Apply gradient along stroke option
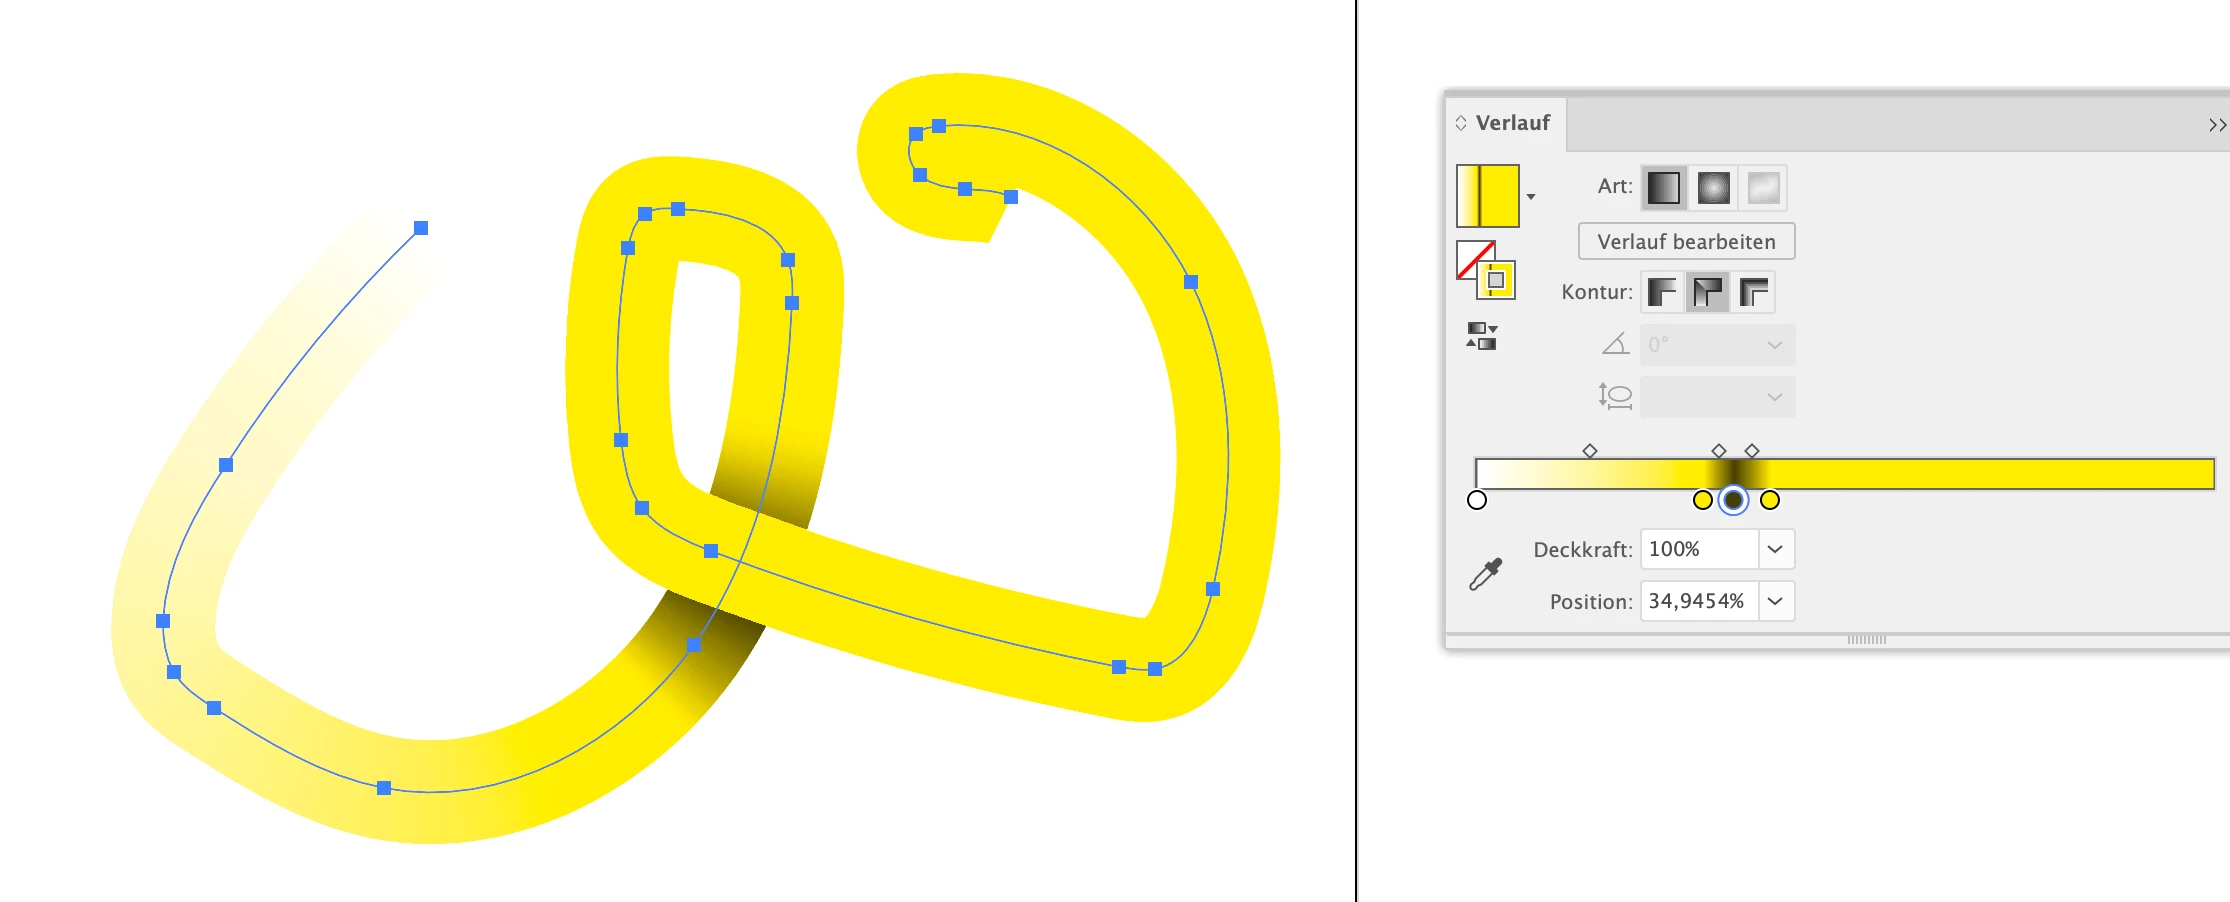The width and height of the screenshot is (2230, 902). [x=1707, y=292]
